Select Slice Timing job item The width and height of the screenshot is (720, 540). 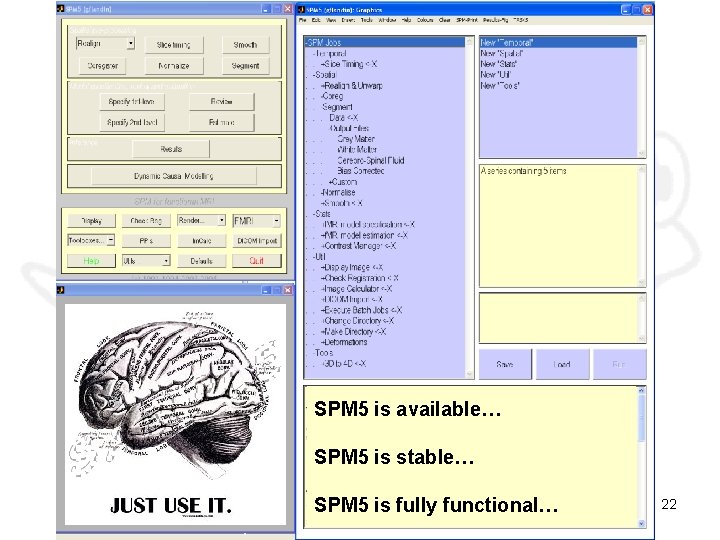click(x=350, y=64)
